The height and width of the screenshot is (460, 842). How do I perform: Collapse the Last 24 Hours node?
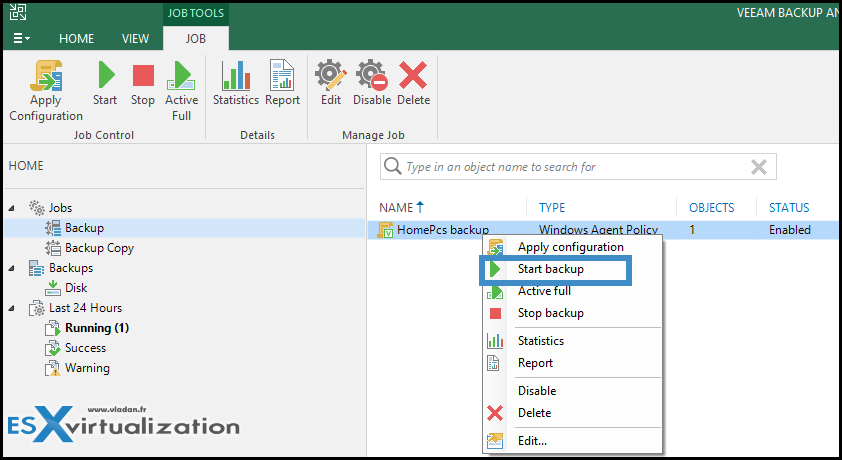(x=12, y=308)
